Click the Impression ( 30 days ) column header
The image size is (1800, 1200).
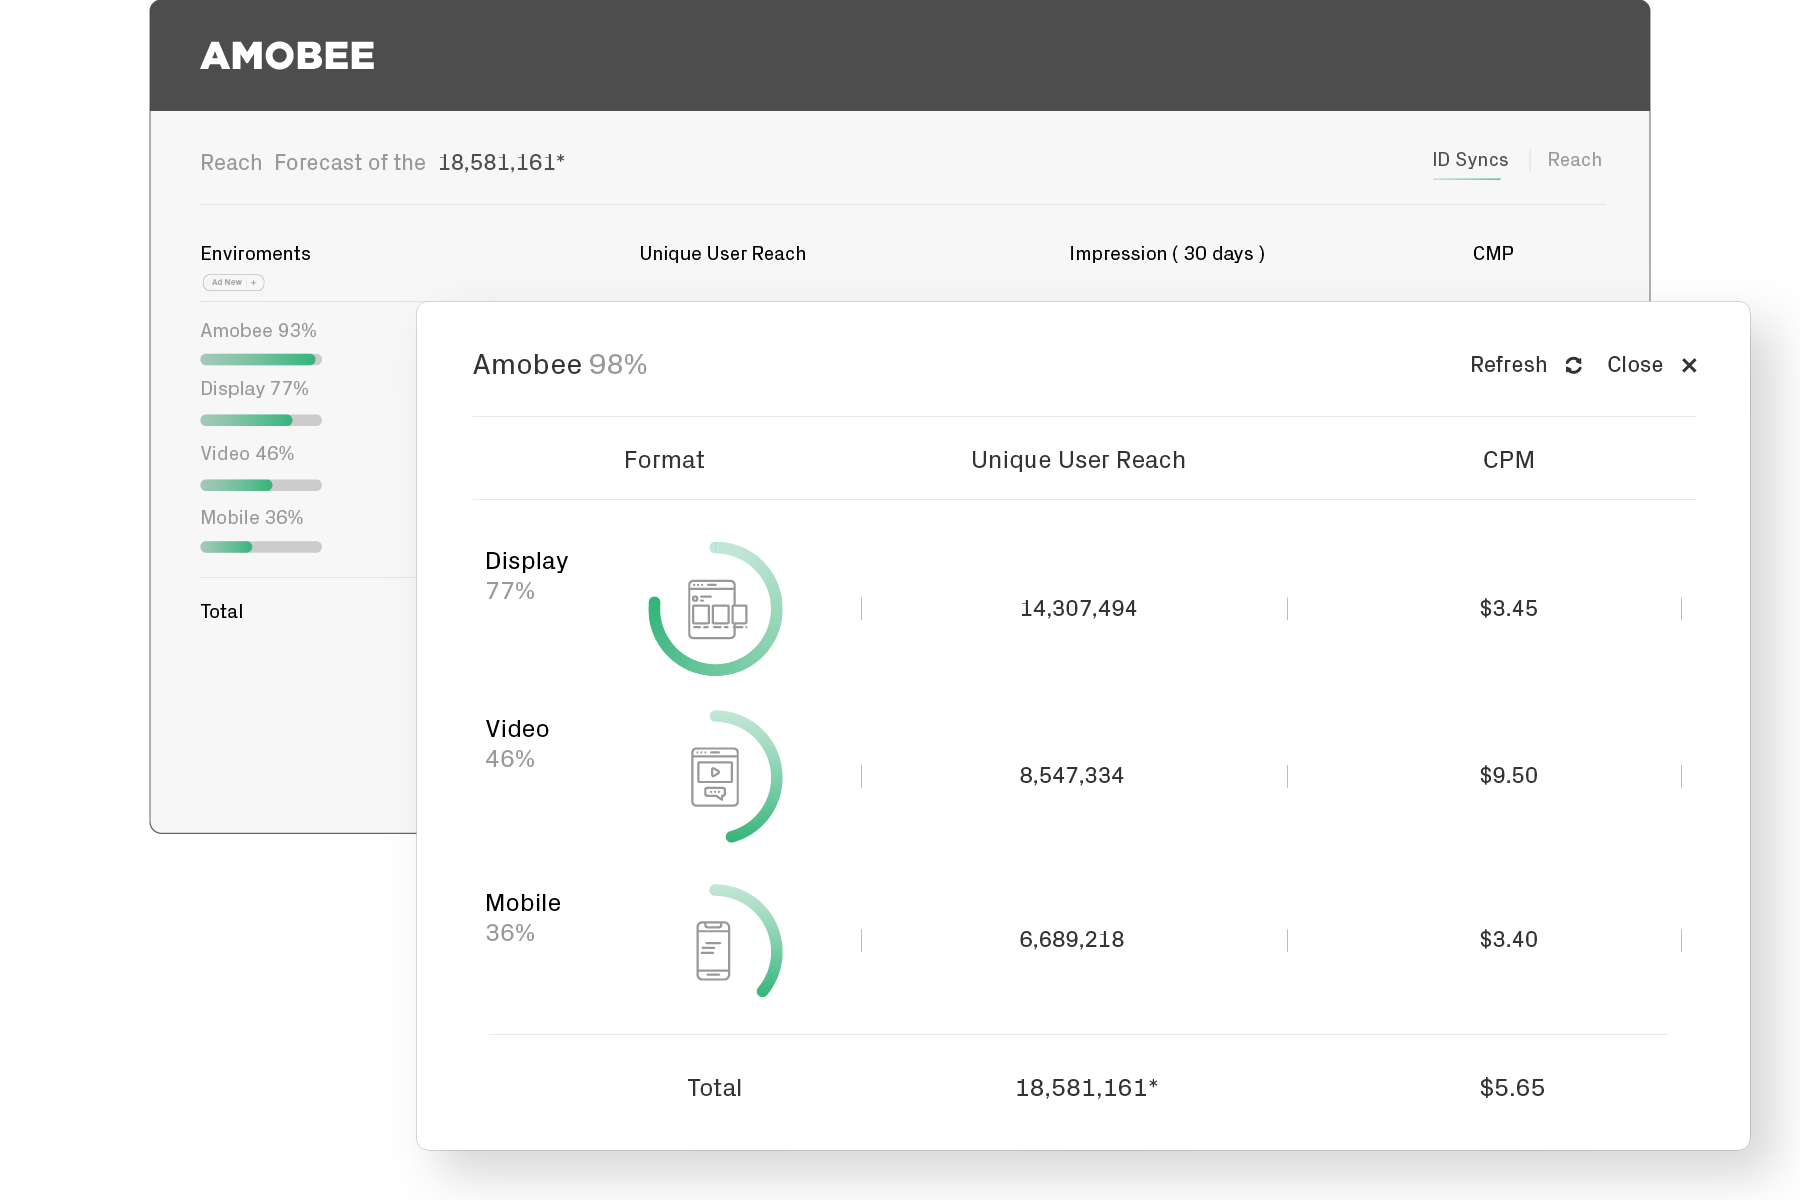pos(1167,254)
